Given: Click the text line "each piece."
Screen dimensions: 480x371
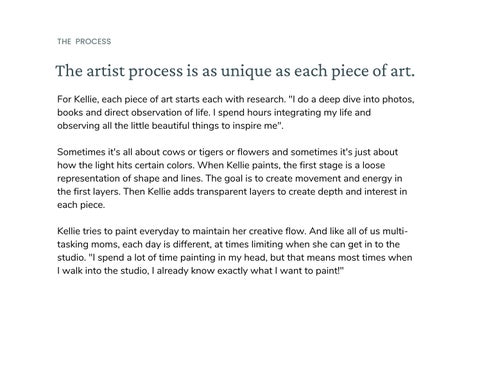Looking at the screenshot, I should coord(81,205).
